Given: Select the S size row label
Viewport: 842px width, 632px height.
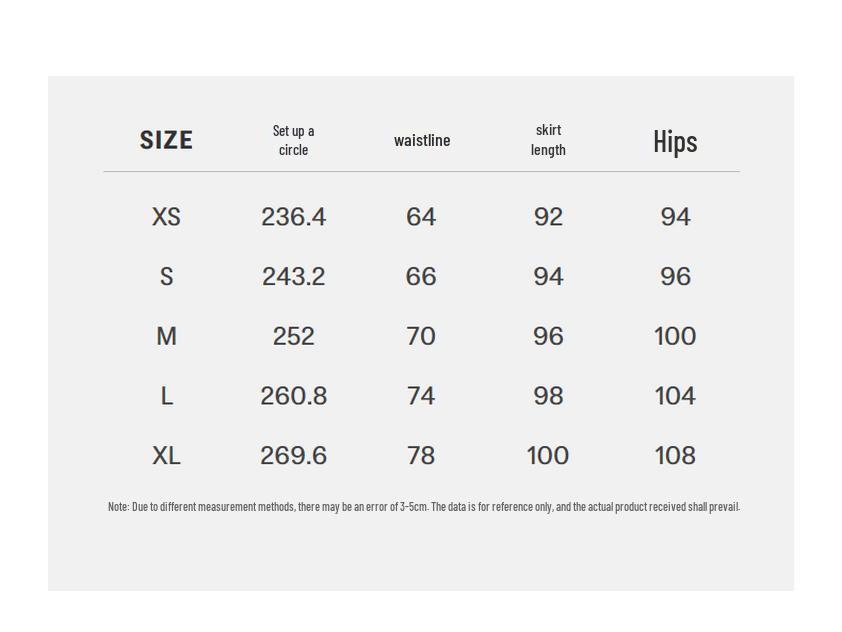Looking at the screenshot, I should 166,277.
